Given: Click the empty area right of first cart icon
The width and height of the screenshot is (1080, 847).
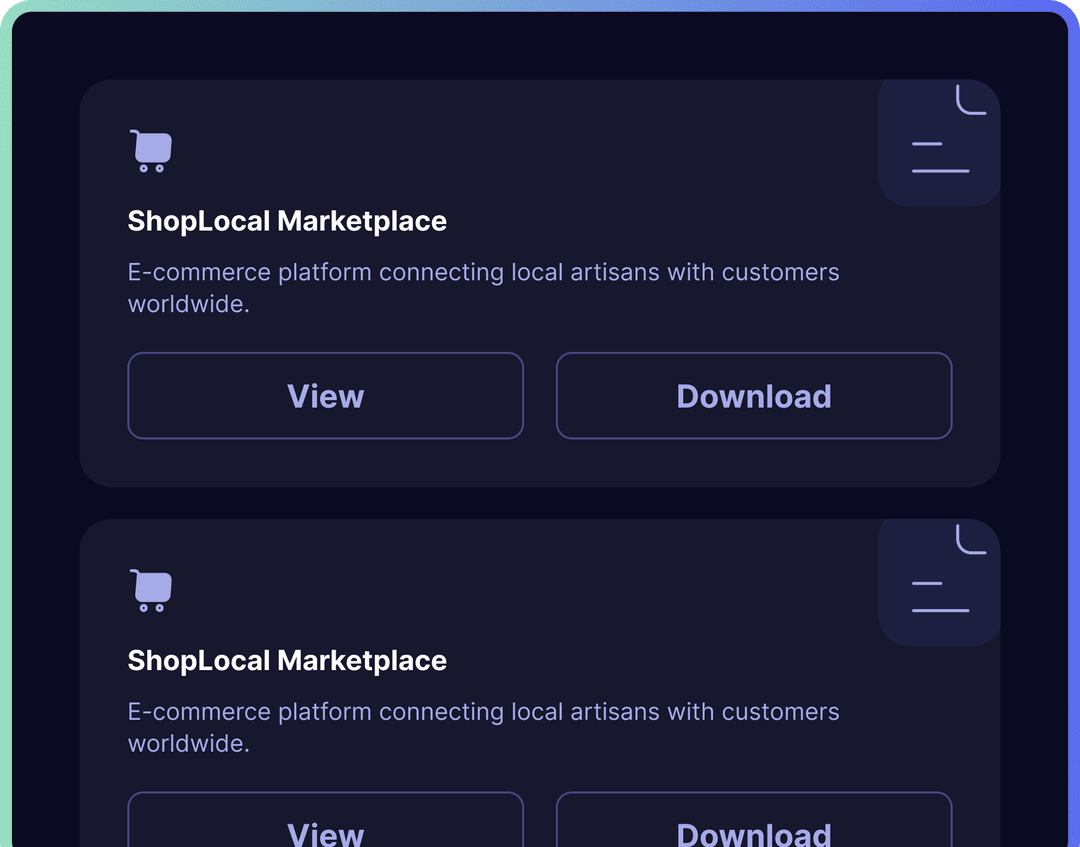Looking at the screenshot, I should tap(500, 151).
